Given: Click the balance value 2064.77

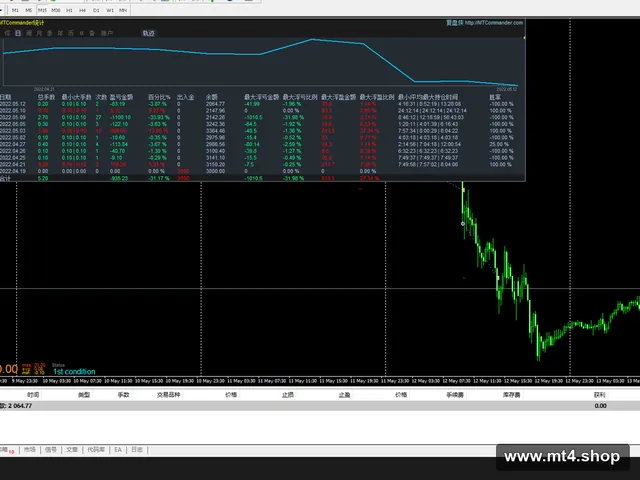Looking at the screenshot, I should 215,104.
